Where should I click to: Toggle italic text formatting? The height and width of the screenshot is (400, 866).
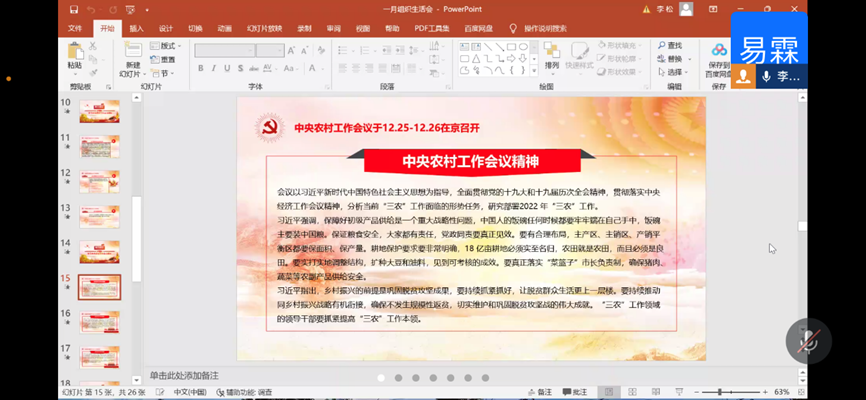point(214,69)
